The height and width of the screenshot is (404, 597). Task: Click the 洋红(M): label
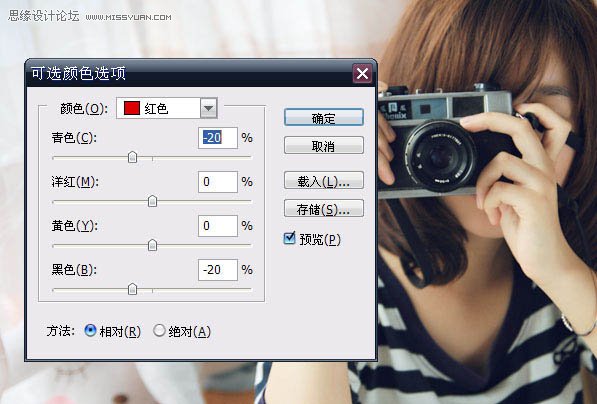tap(75, 182)
